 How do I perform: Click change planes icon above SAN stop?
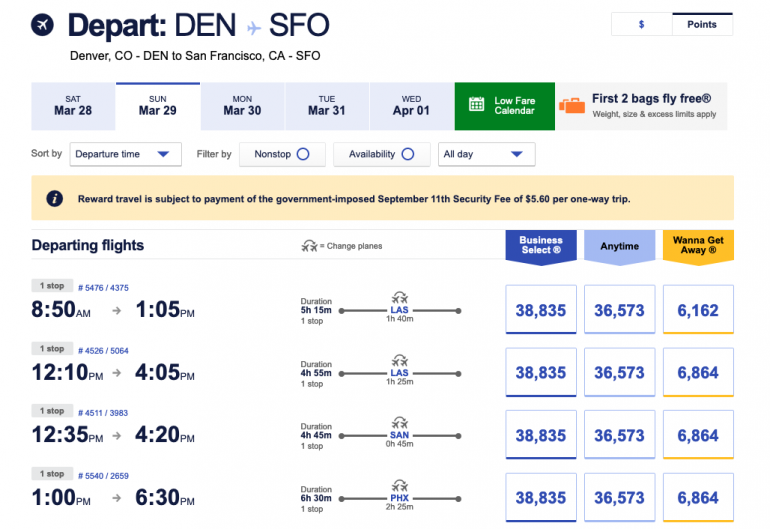tap(399, 422)
